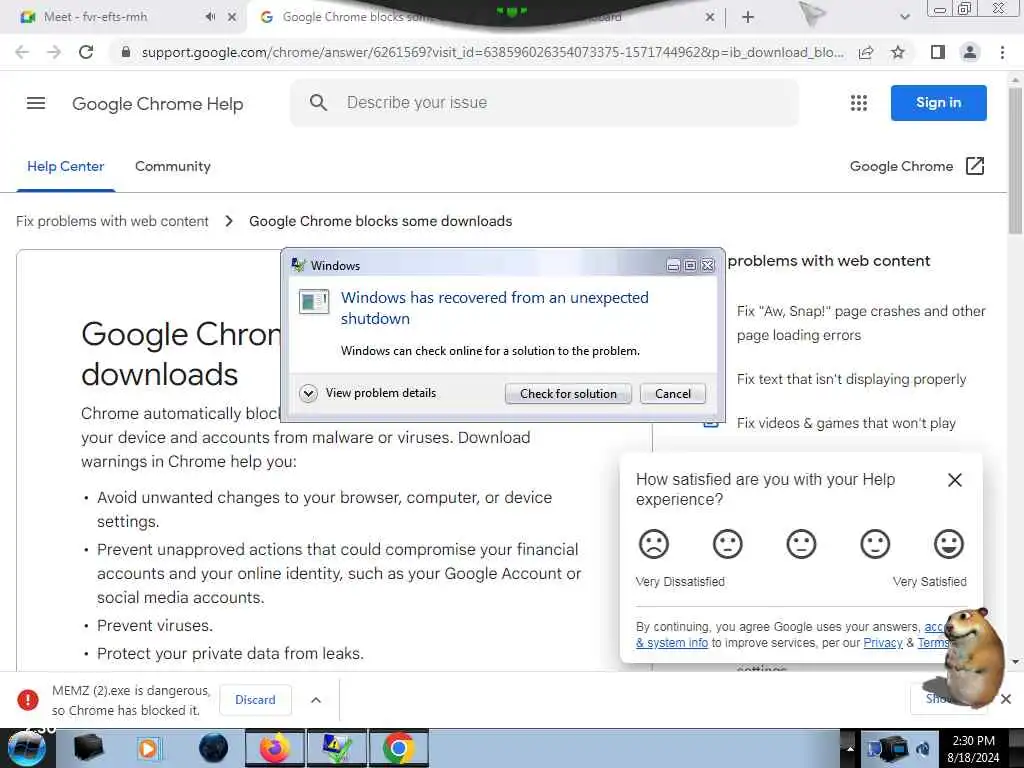The height and width of the screenshot is (768, 1024).
Task: Mute the Meet tab audio icon
Action: point(210,17)
